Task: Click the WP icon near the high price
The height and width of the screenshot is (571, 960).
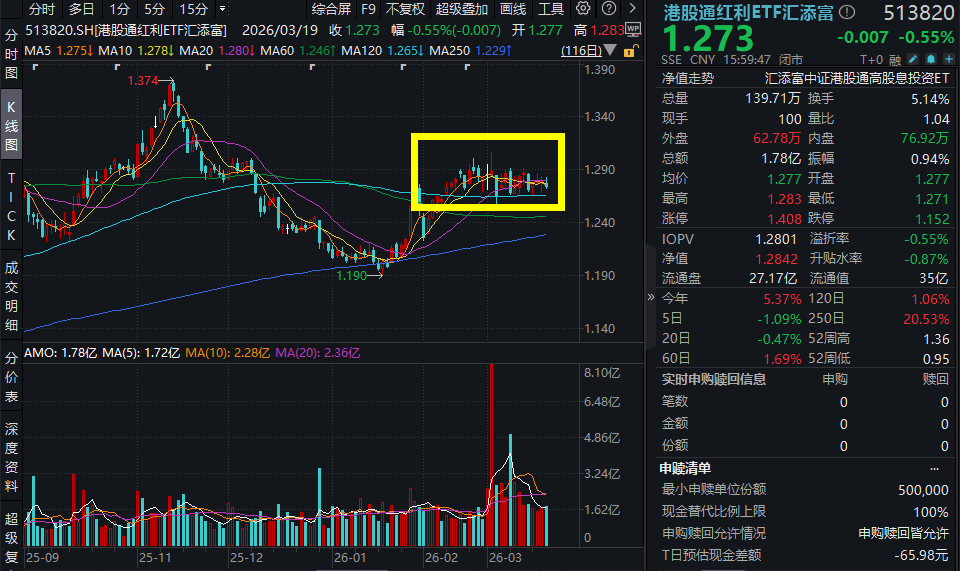Action: (635, 29)
